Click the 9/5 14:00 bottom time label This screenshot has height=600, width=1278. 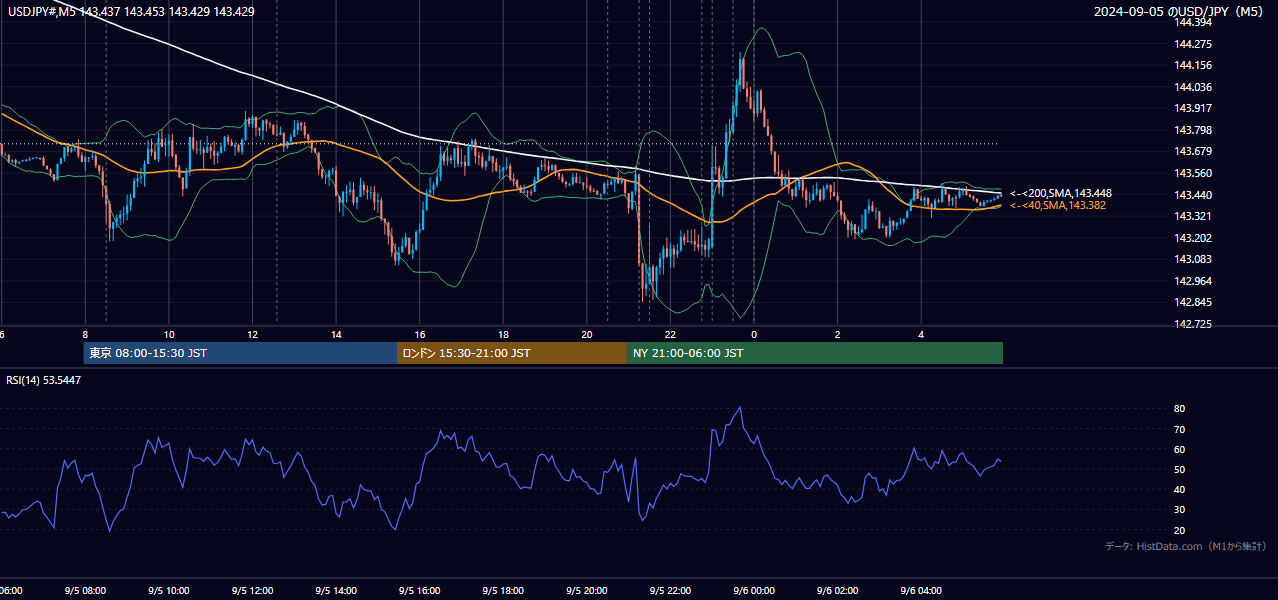335,590
